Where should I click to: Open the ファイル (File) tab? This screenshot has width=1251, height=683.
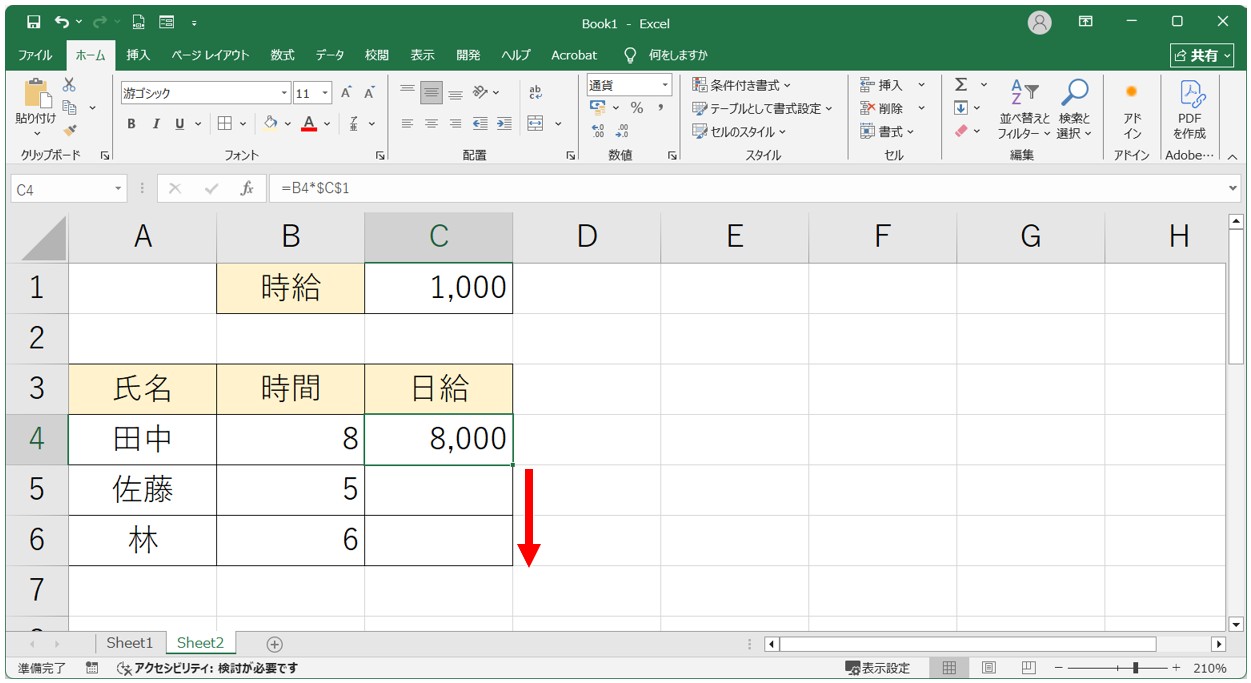[x=35, y=55]
